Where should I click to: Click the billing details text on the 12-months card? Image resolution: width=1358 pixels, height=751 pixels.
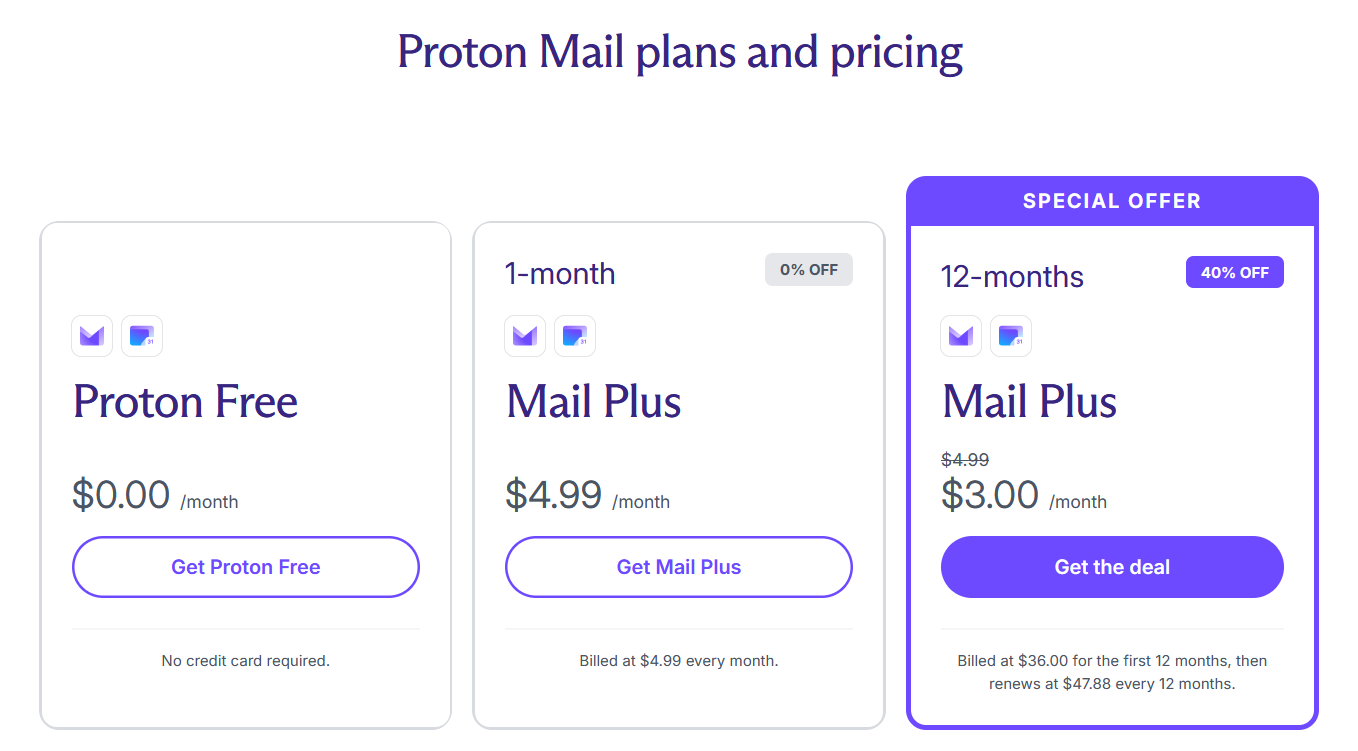click(x=1112, y=672)
